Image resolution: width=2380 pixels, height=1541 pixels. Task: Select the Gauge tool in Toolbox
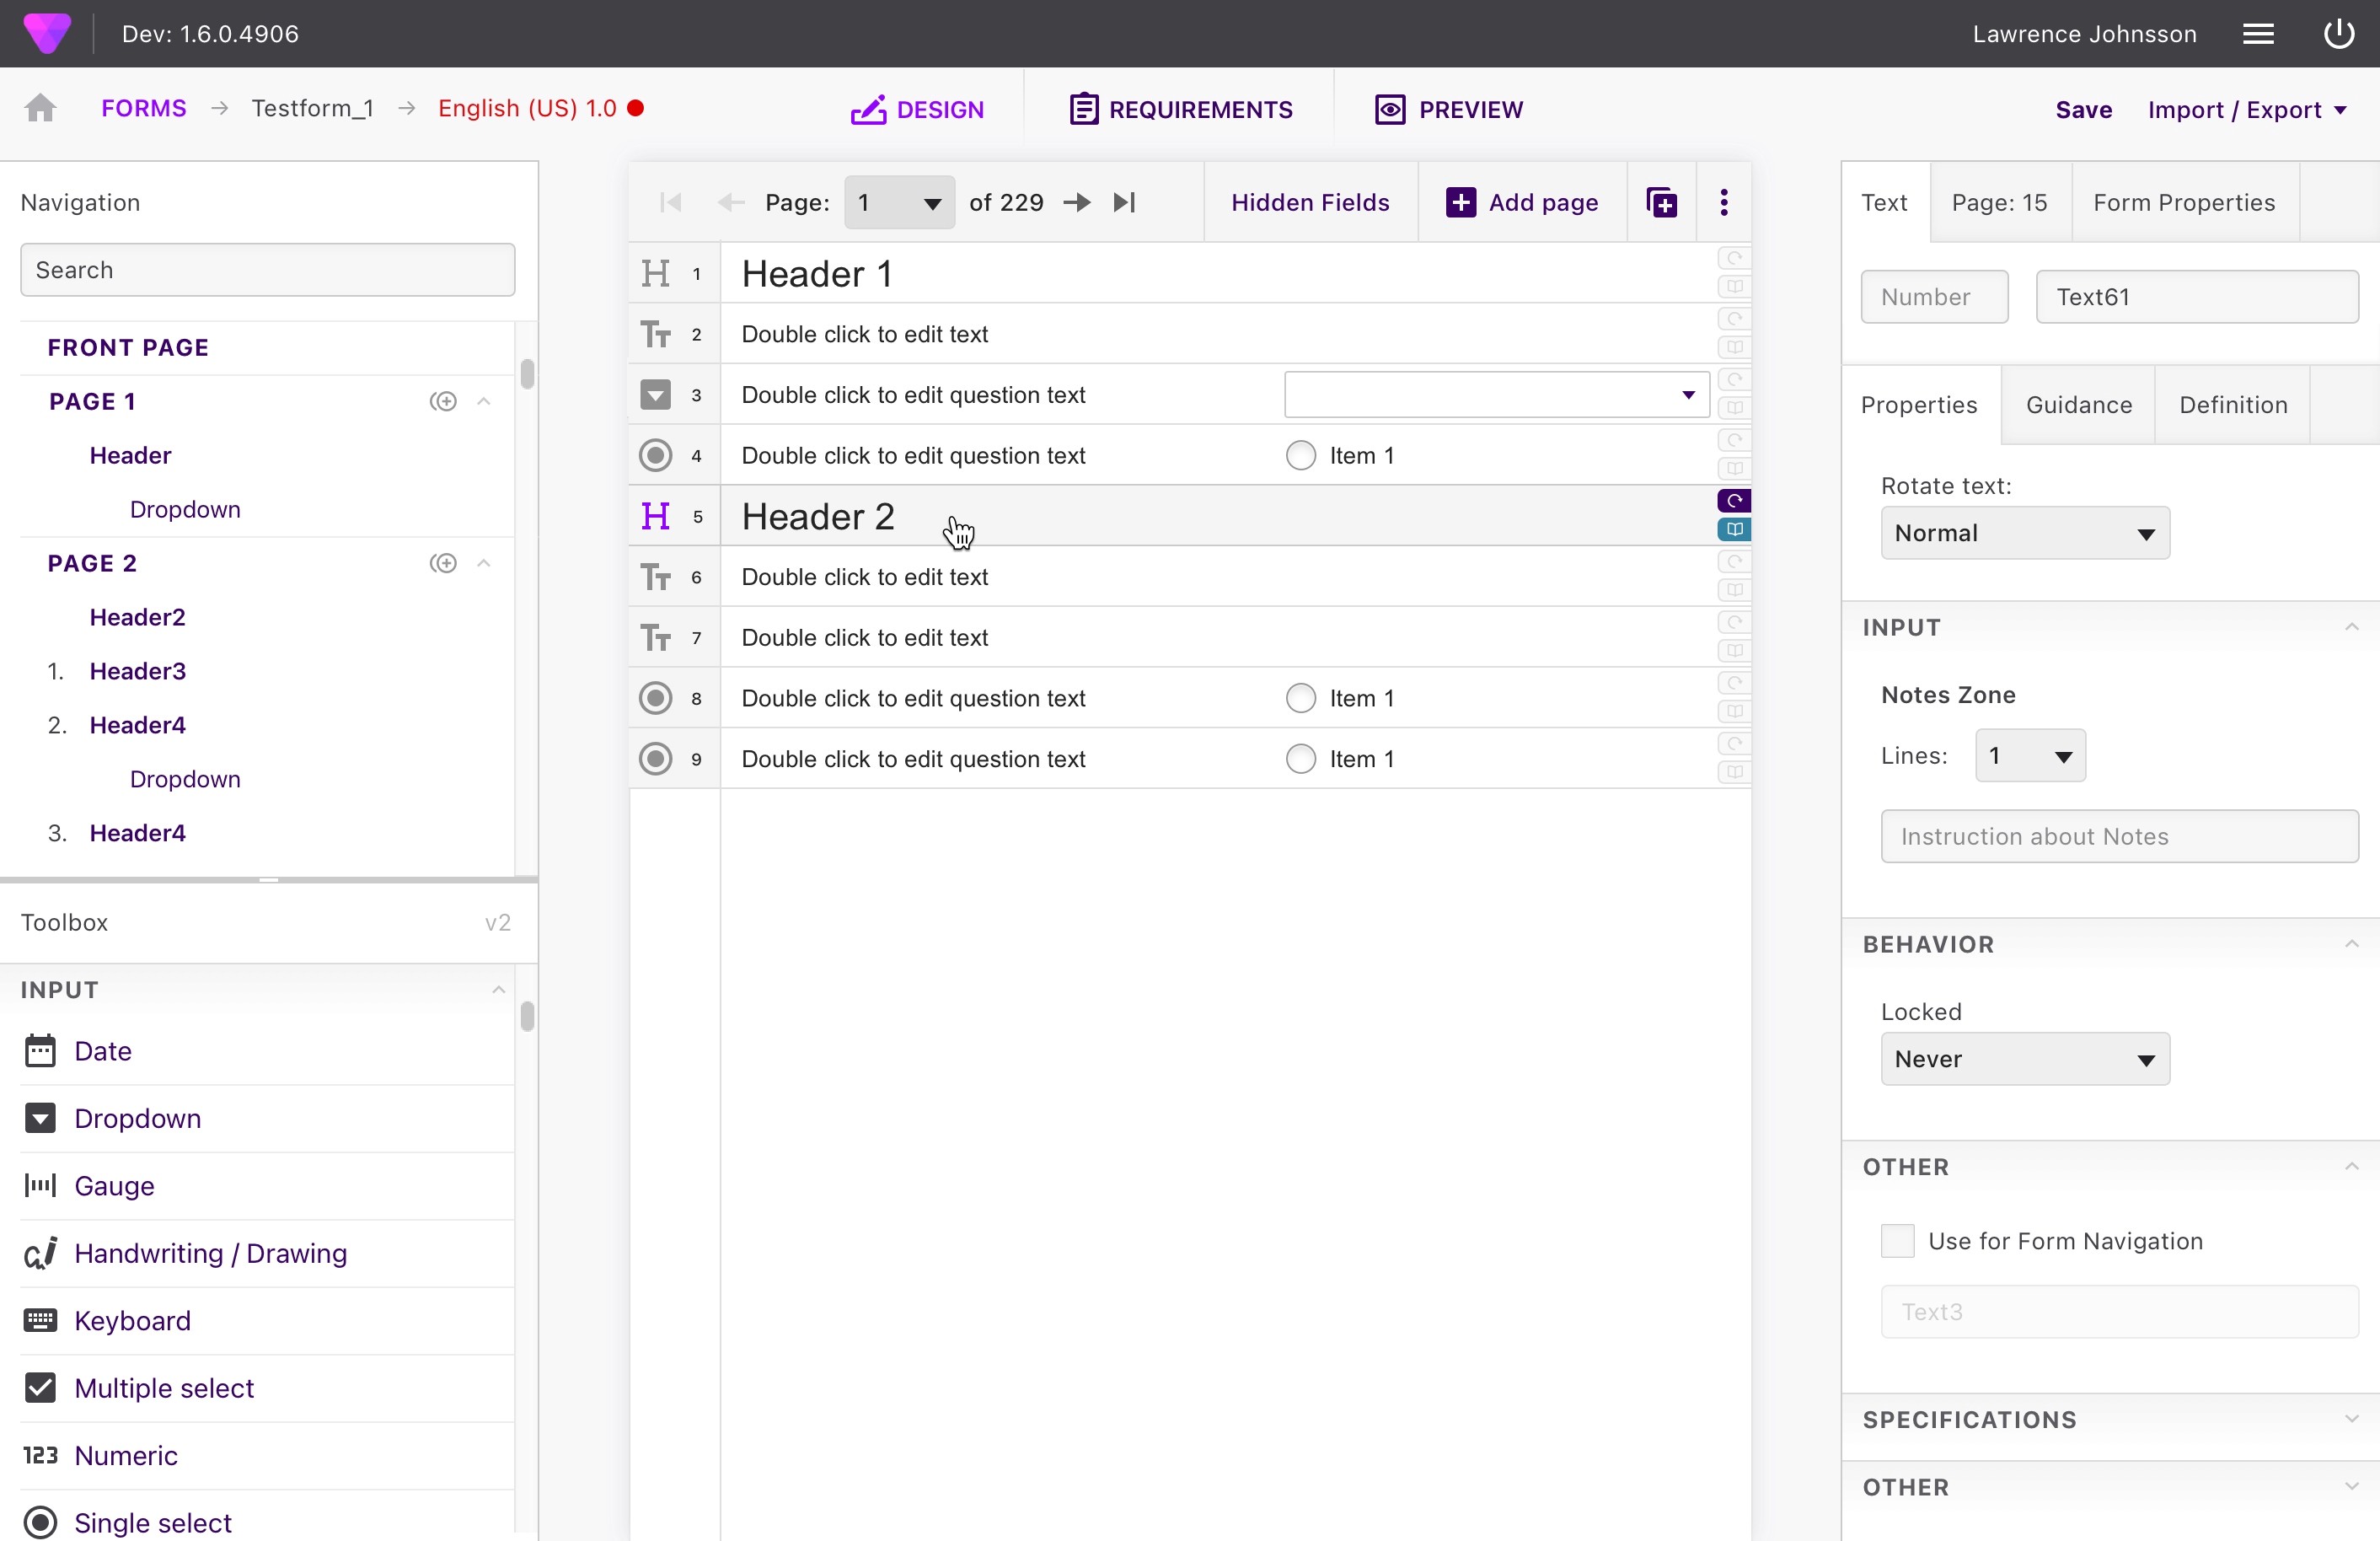[114, 1186]
